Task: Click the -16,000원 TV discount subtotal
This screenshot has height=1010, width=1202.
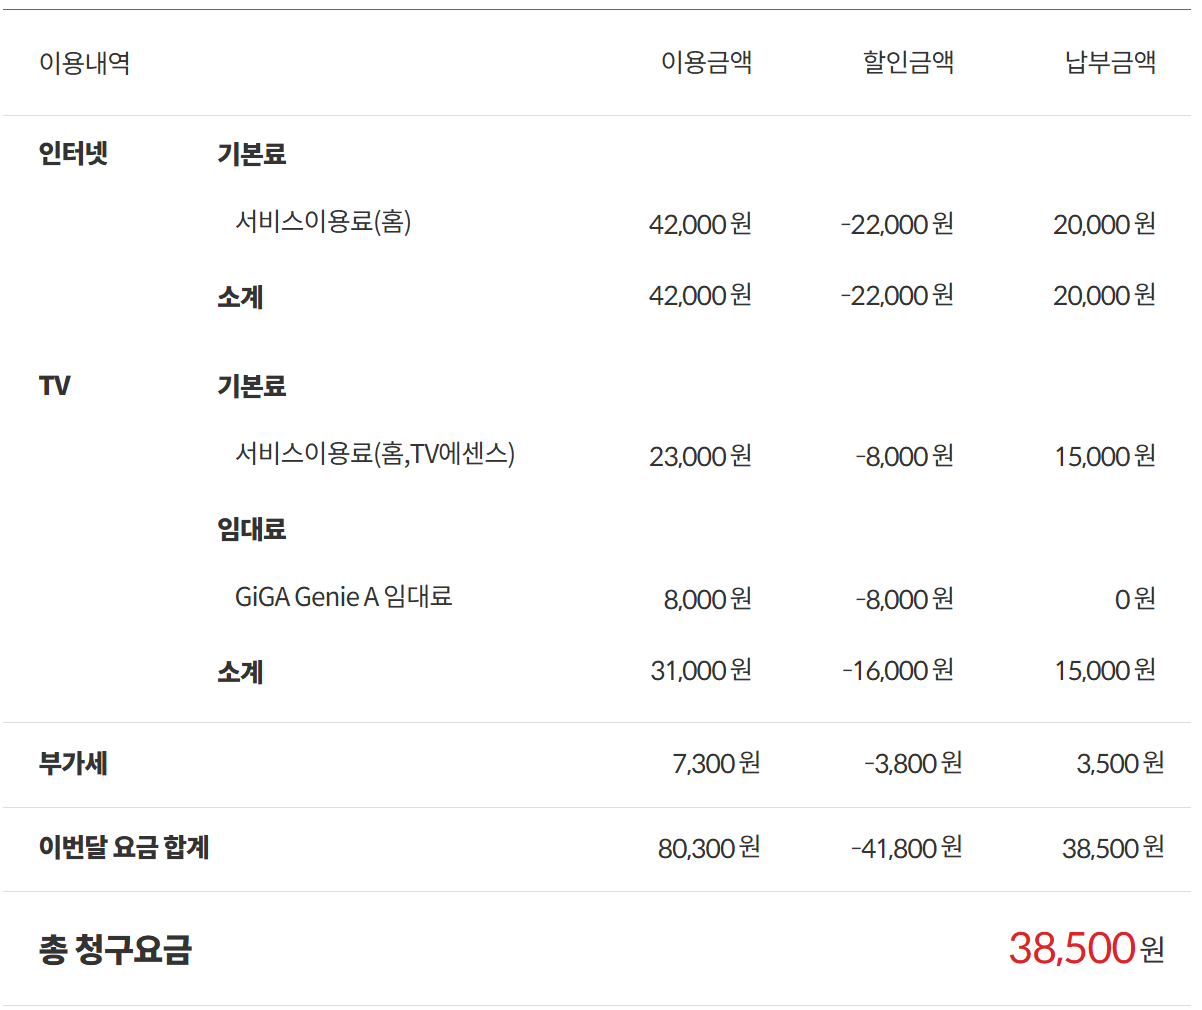Action: [898, 670]
